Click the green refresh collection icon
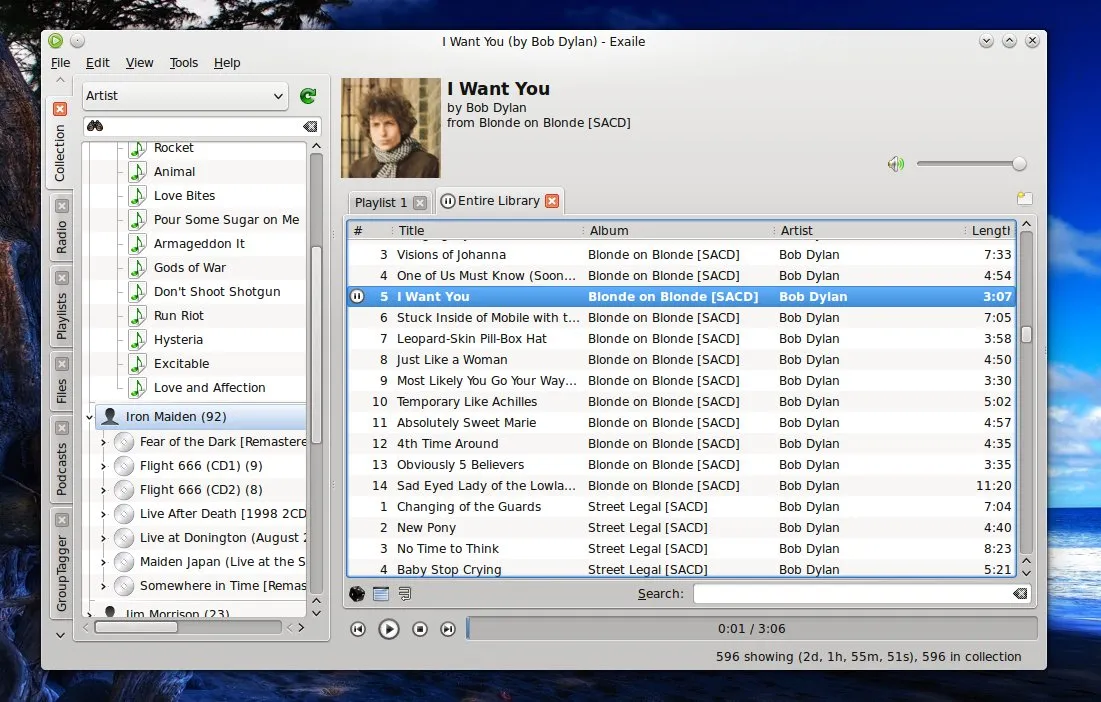 [308, 96]
